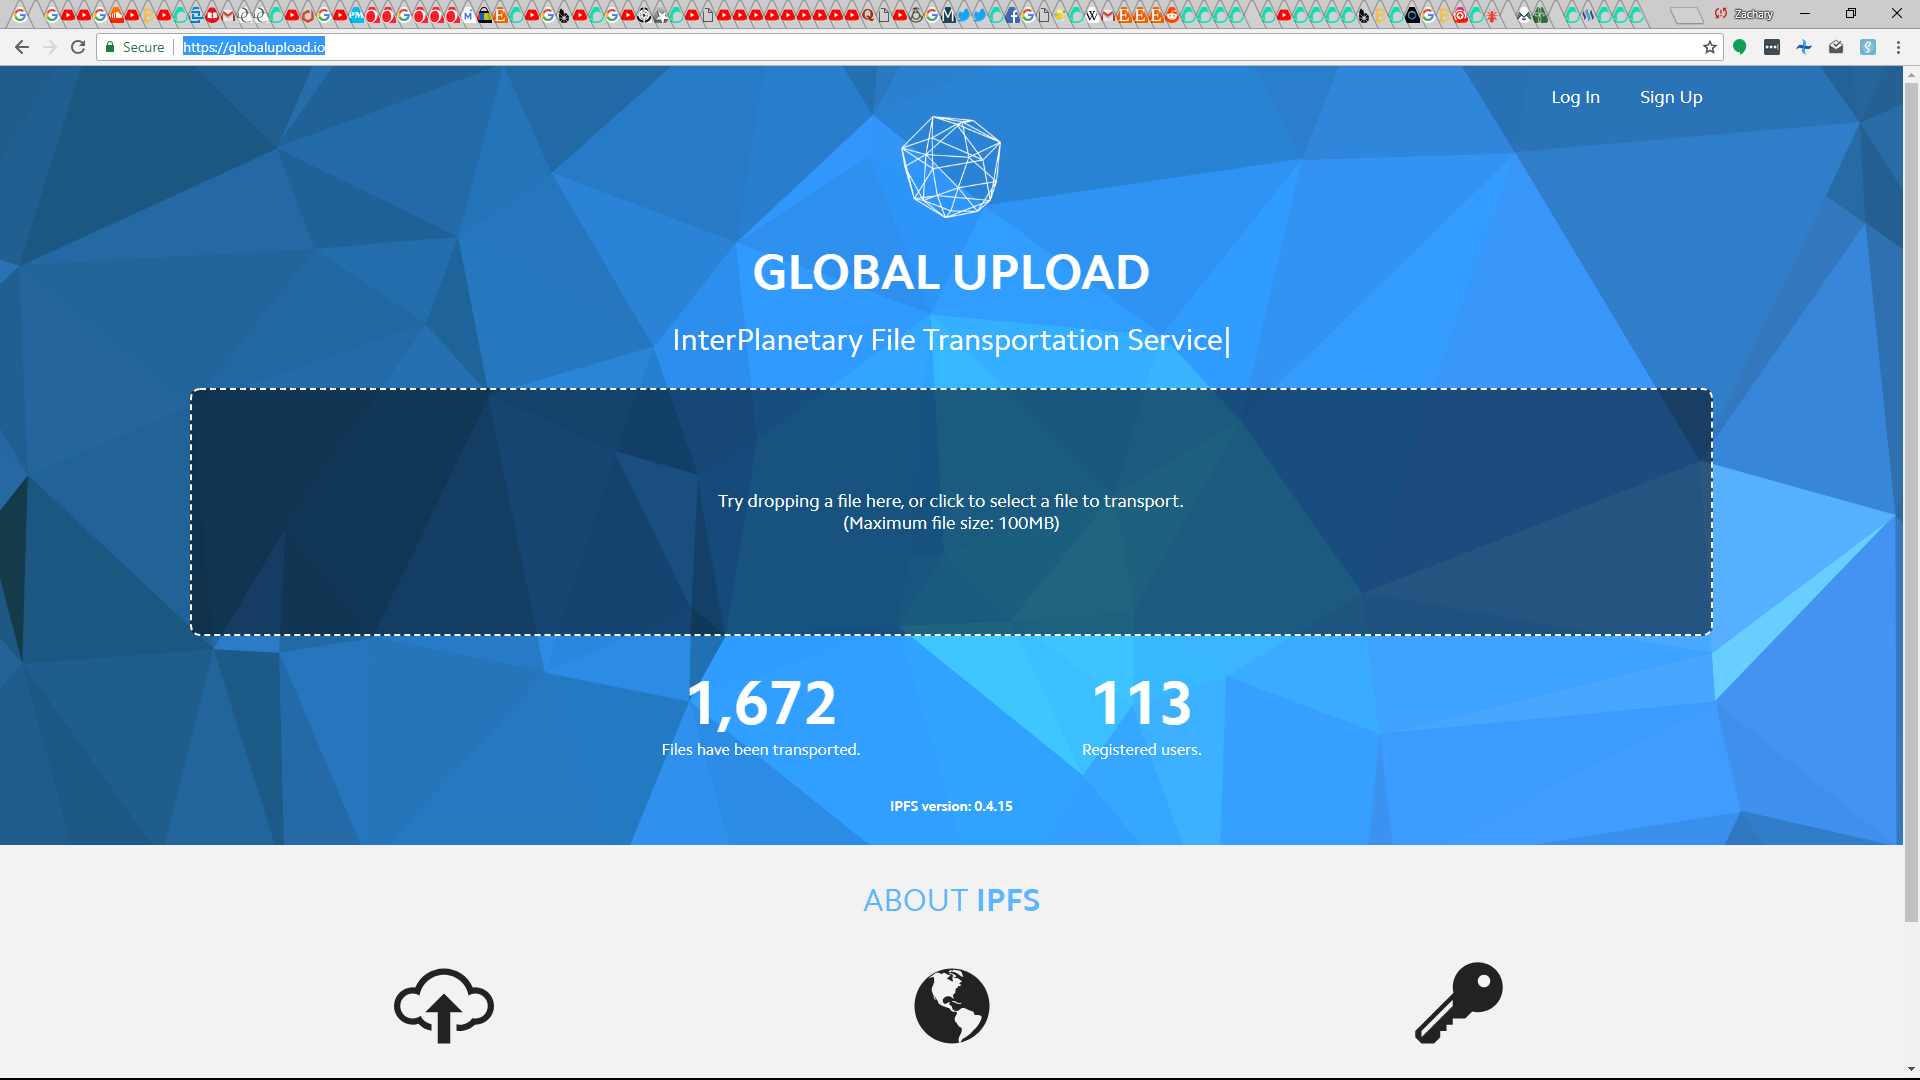
Task: Click the GLOBAL UPLOAD title text
Action: pyautogui.click(x=951, y=273)
